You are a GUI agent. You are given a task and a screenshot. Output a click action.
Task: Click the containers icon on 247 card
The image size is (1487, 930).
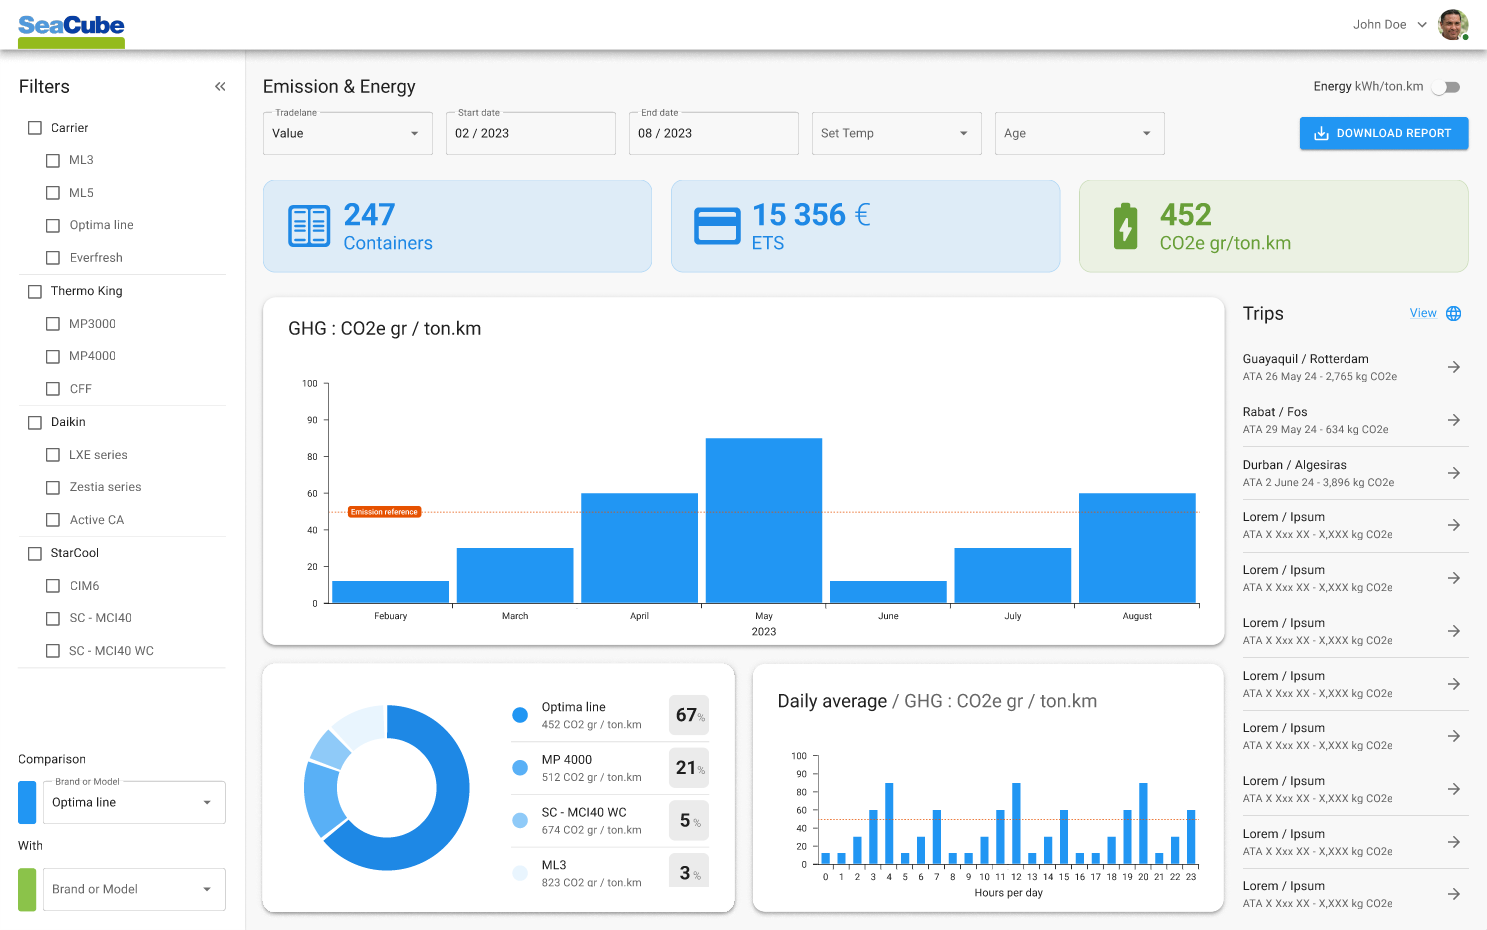click(x=309, y=226)
